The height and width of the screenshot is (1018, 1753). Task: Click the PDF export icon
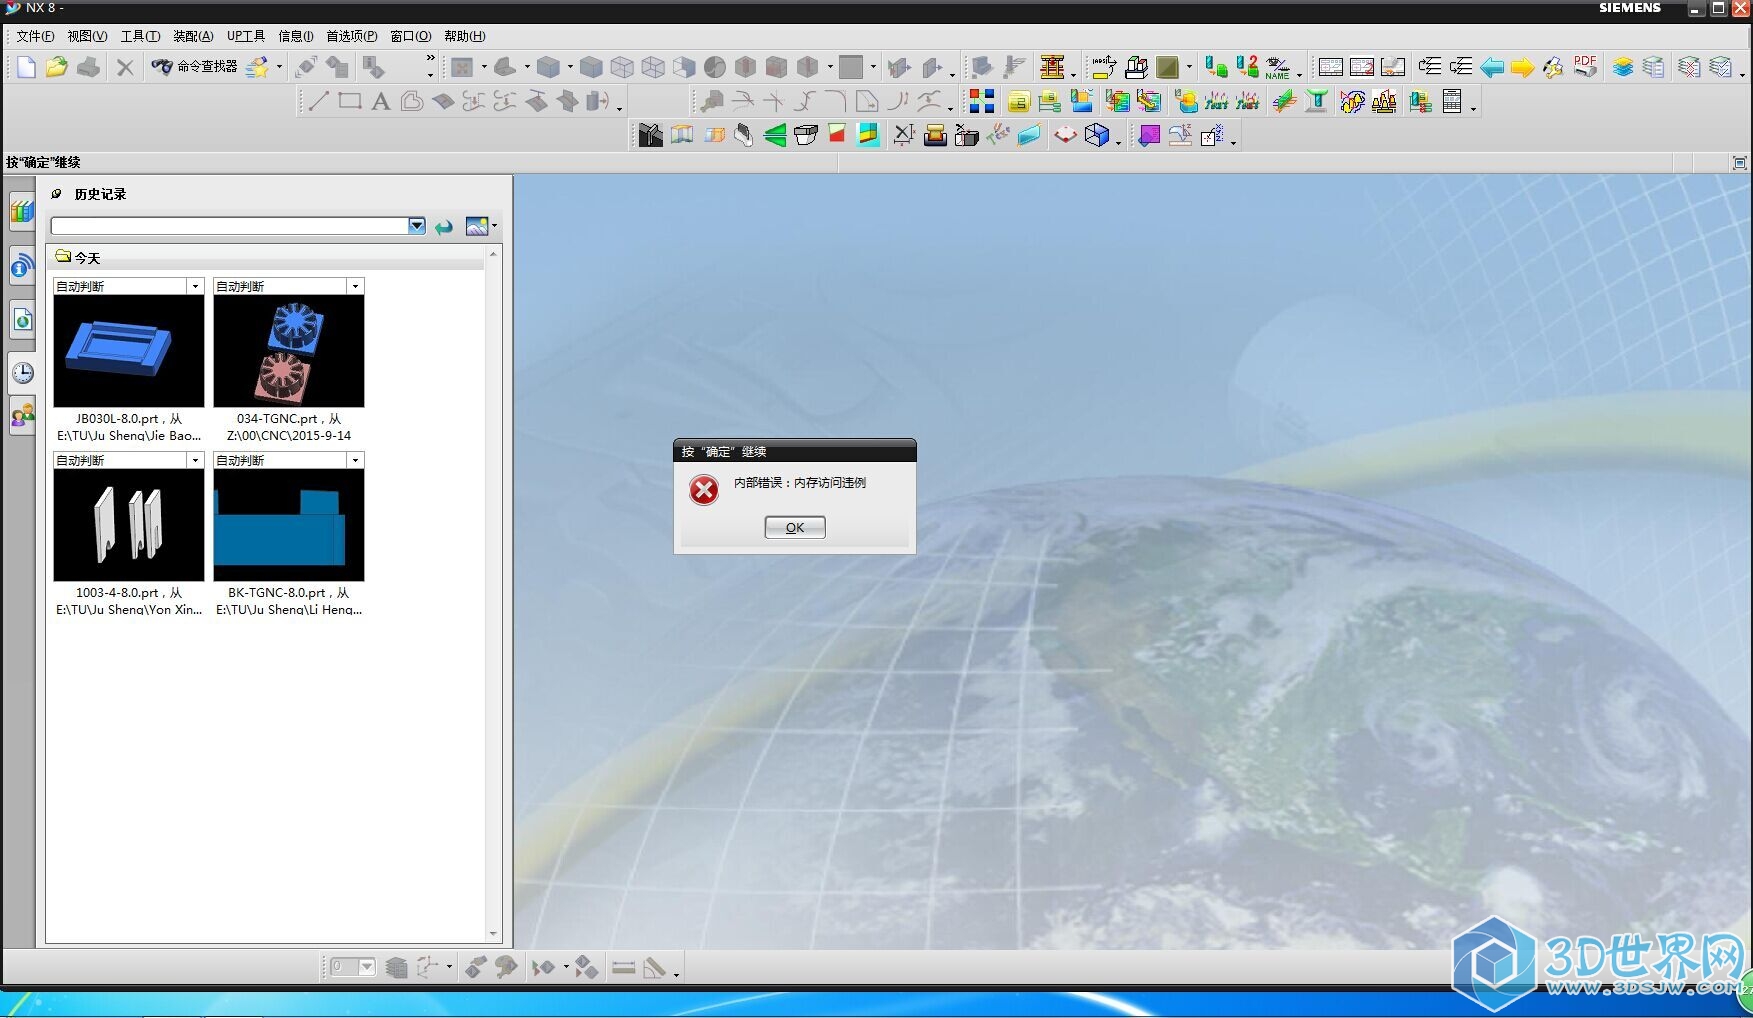[1585, 67]
